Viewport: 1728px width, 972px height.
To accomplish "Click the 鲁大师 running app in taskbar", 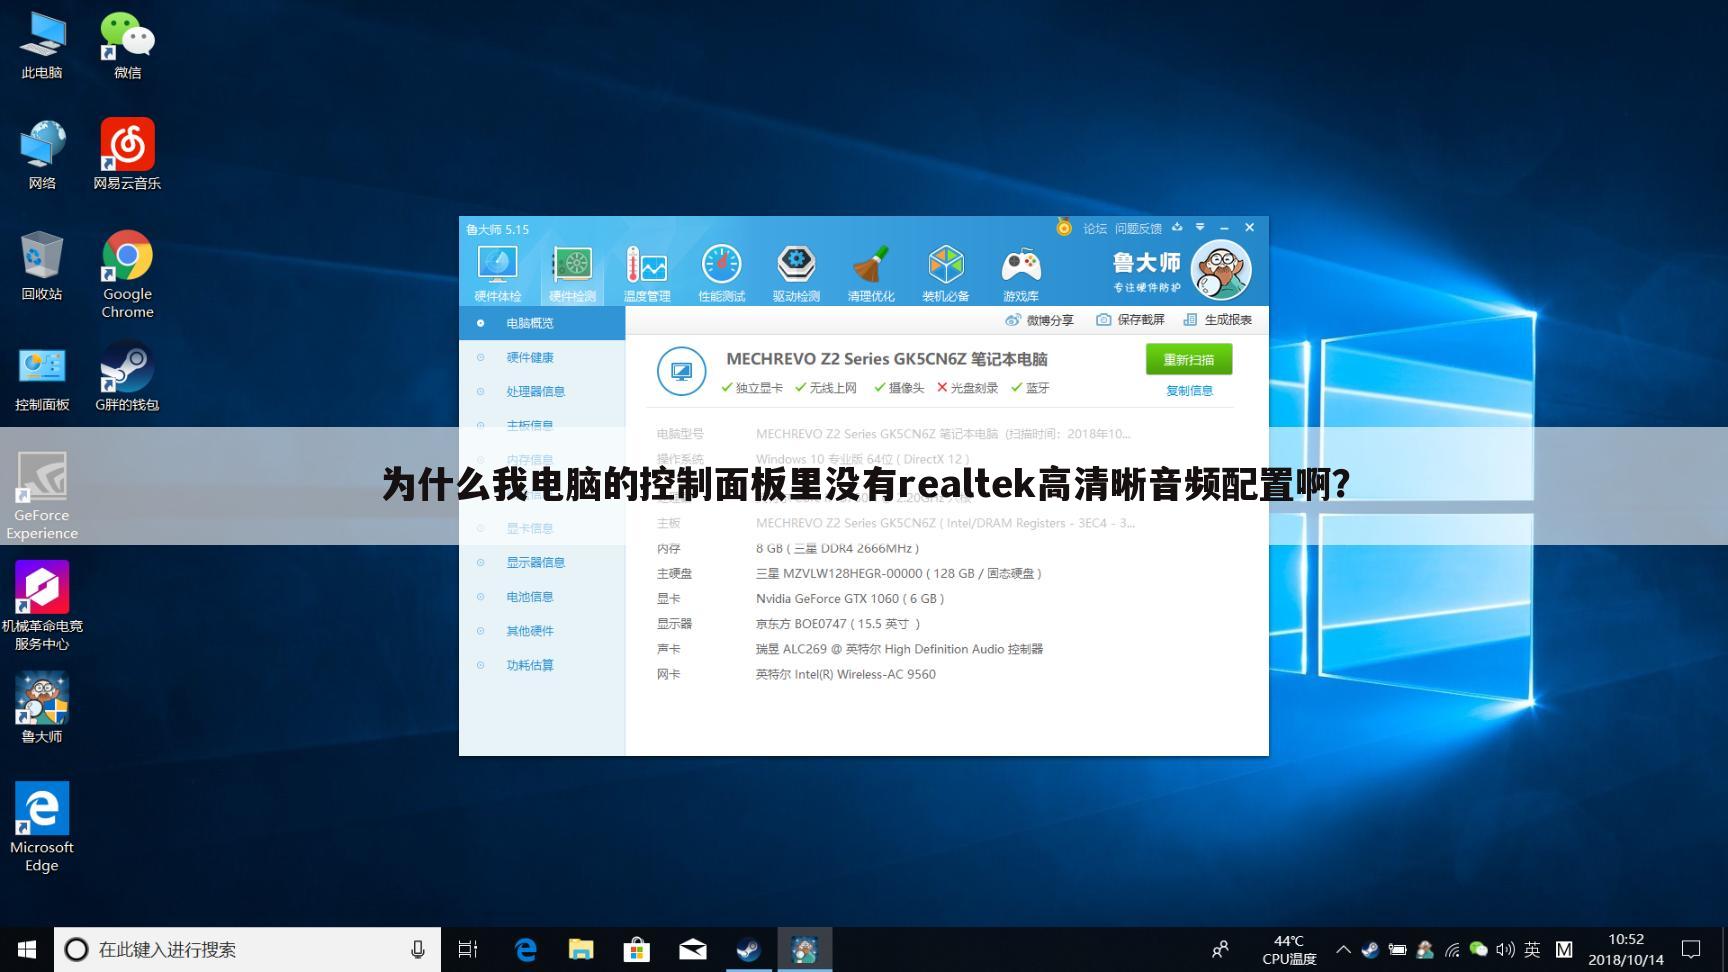I will (804, 949).
